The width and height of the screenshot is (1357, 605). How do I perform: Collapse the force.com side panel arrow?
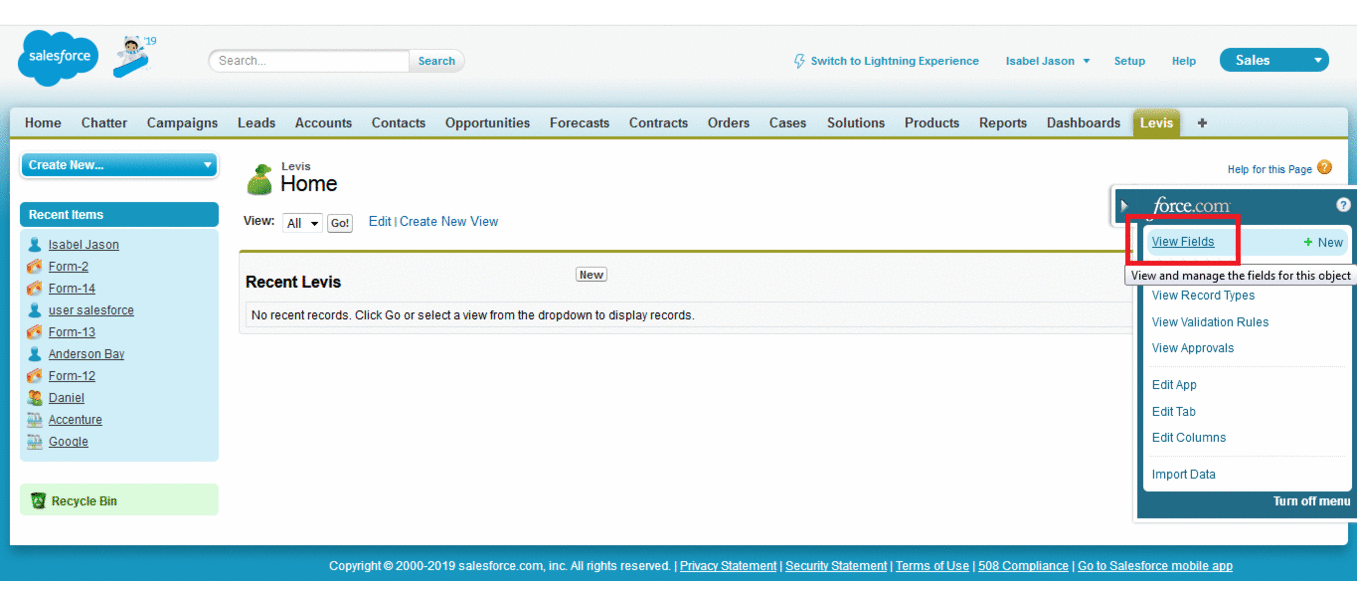pos(1124,206)
